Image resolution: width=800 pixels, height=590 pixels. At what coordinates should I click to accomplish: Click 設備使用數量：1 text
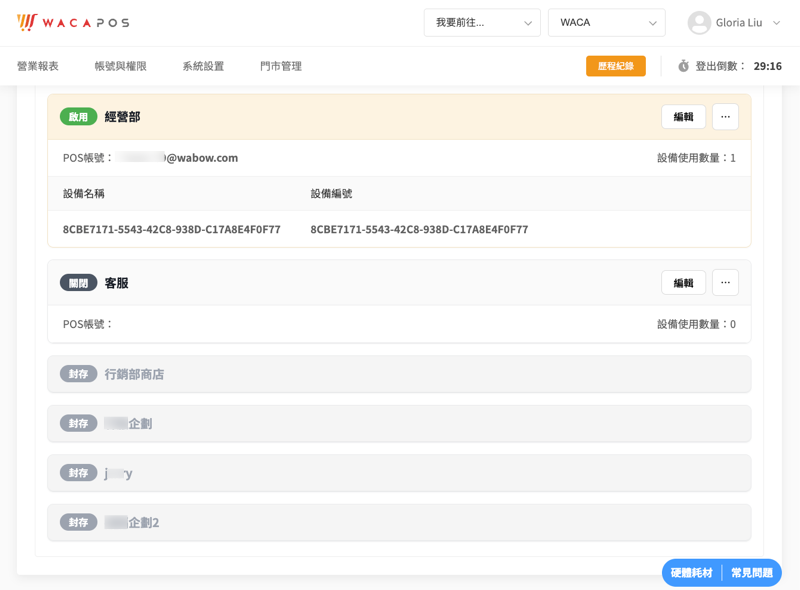click(696, 158)
